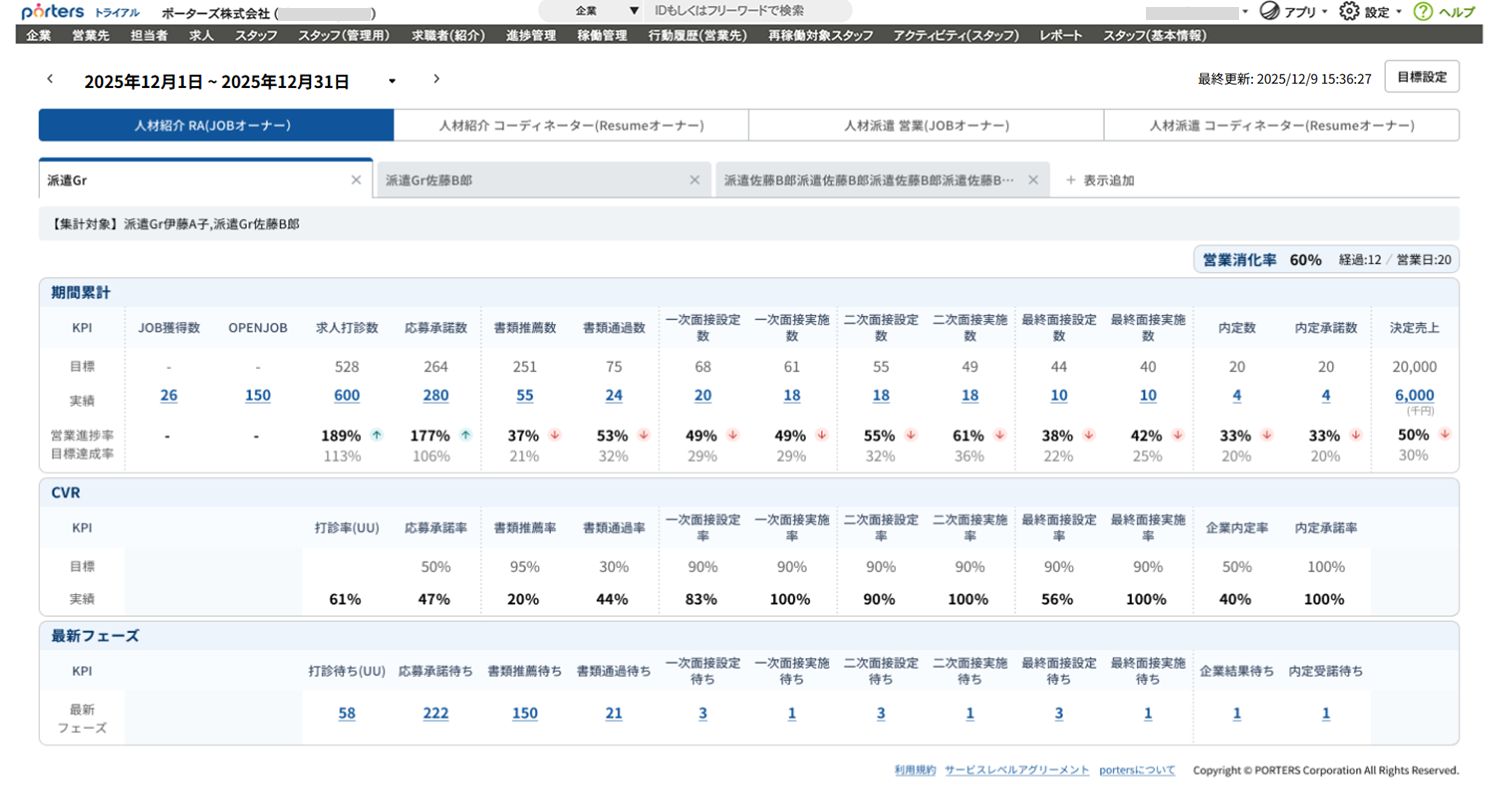Close the 派遣Gr tab with X
Screen dimensions: 1499x796
click(x=356, y=180)
